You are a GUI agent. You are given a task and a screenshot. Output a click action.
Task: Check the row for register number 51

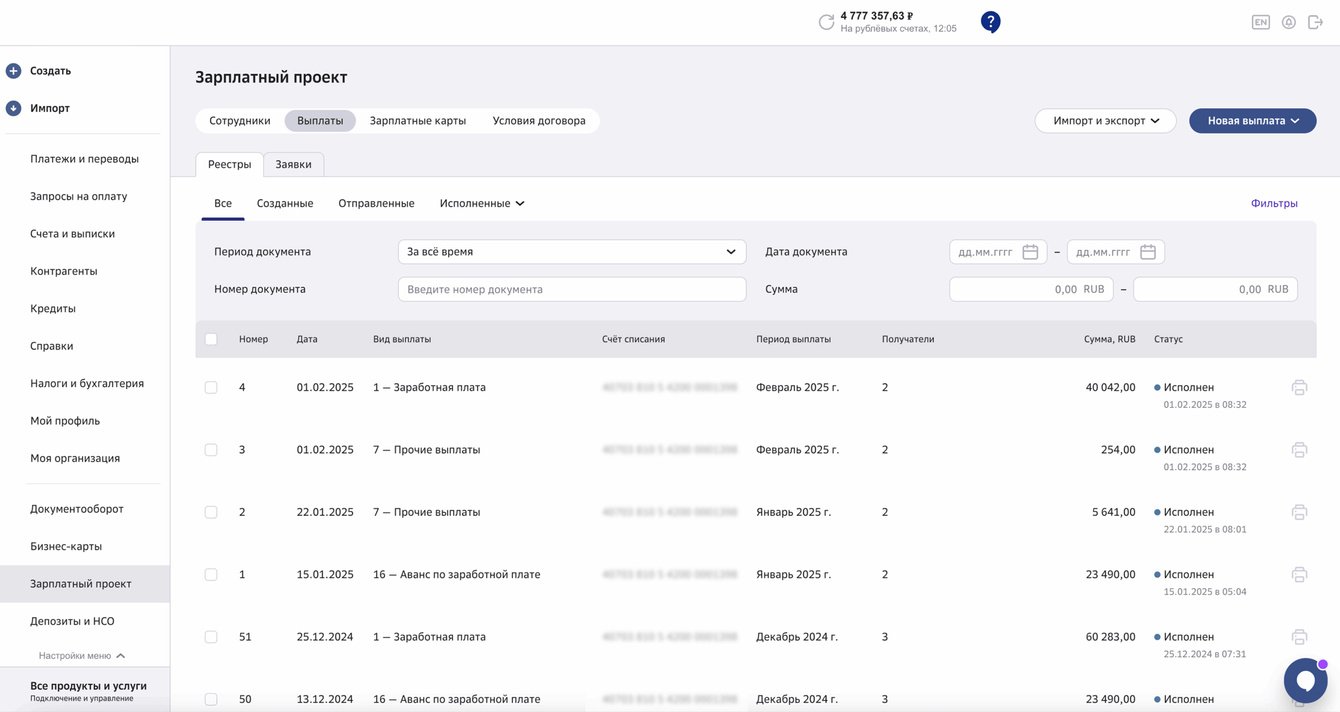tap(211, 637)
